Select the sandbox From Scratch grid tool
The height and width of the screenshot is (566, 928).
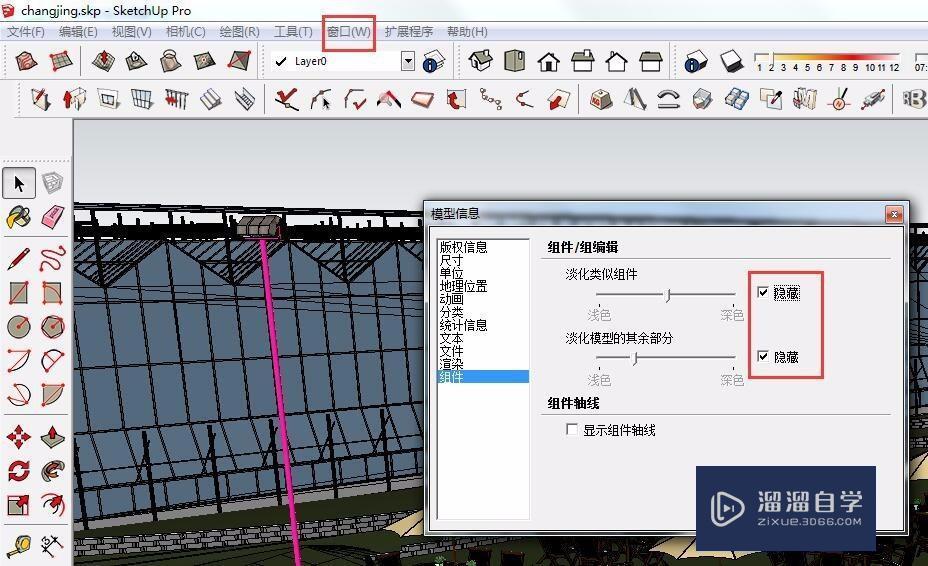click(60, 61)
